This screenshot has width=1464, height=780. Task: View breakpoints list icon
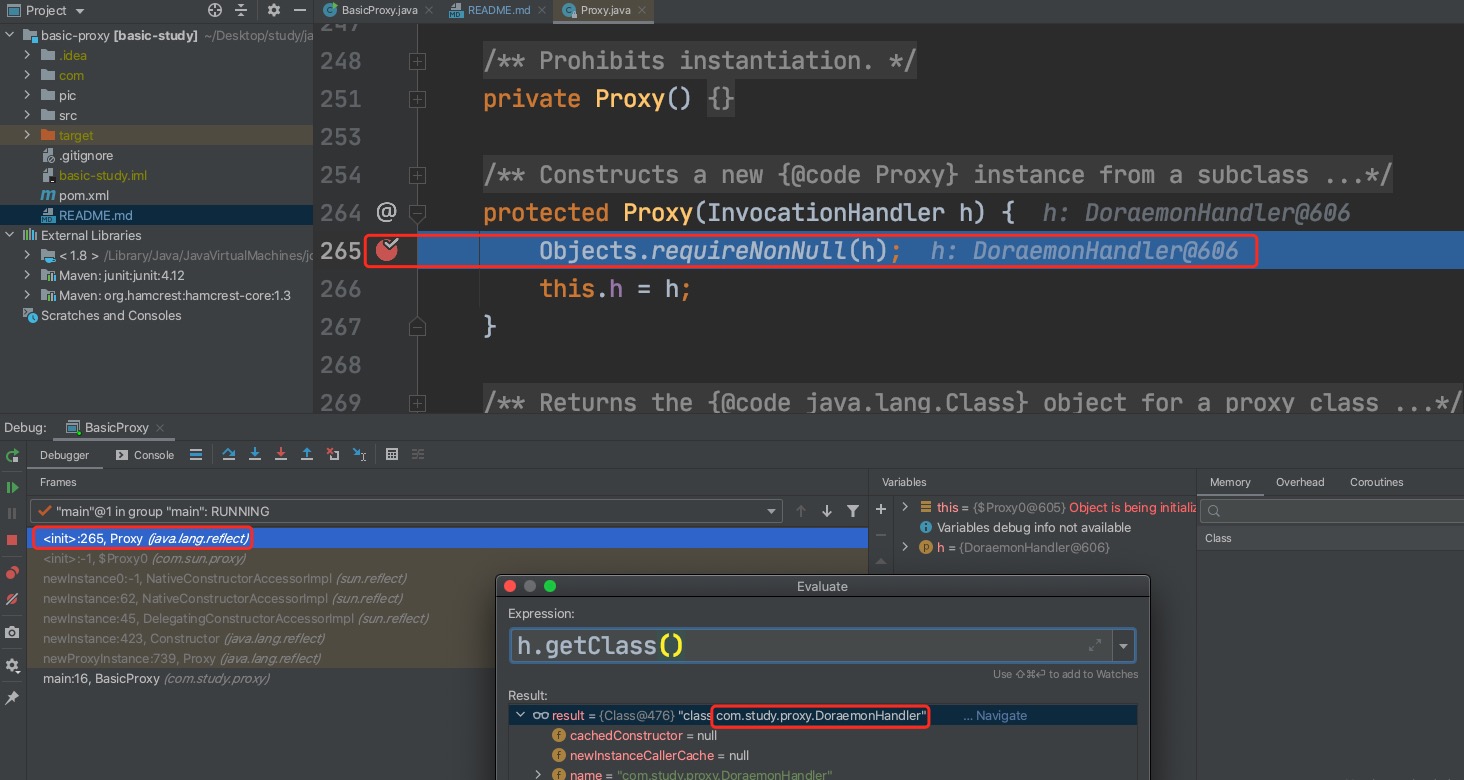point(12,573)
